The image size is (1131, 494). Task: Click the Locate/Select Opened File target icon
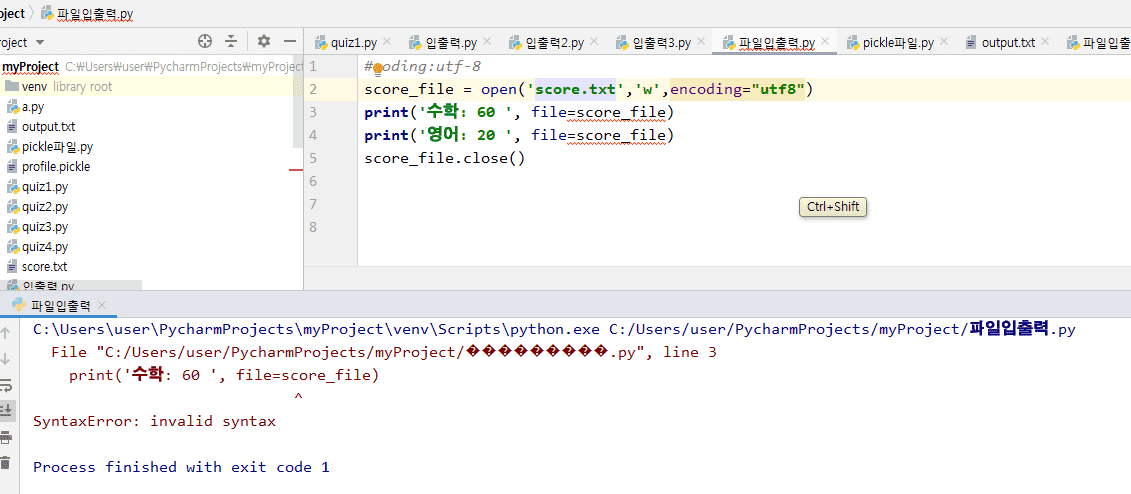pos(205,41)
